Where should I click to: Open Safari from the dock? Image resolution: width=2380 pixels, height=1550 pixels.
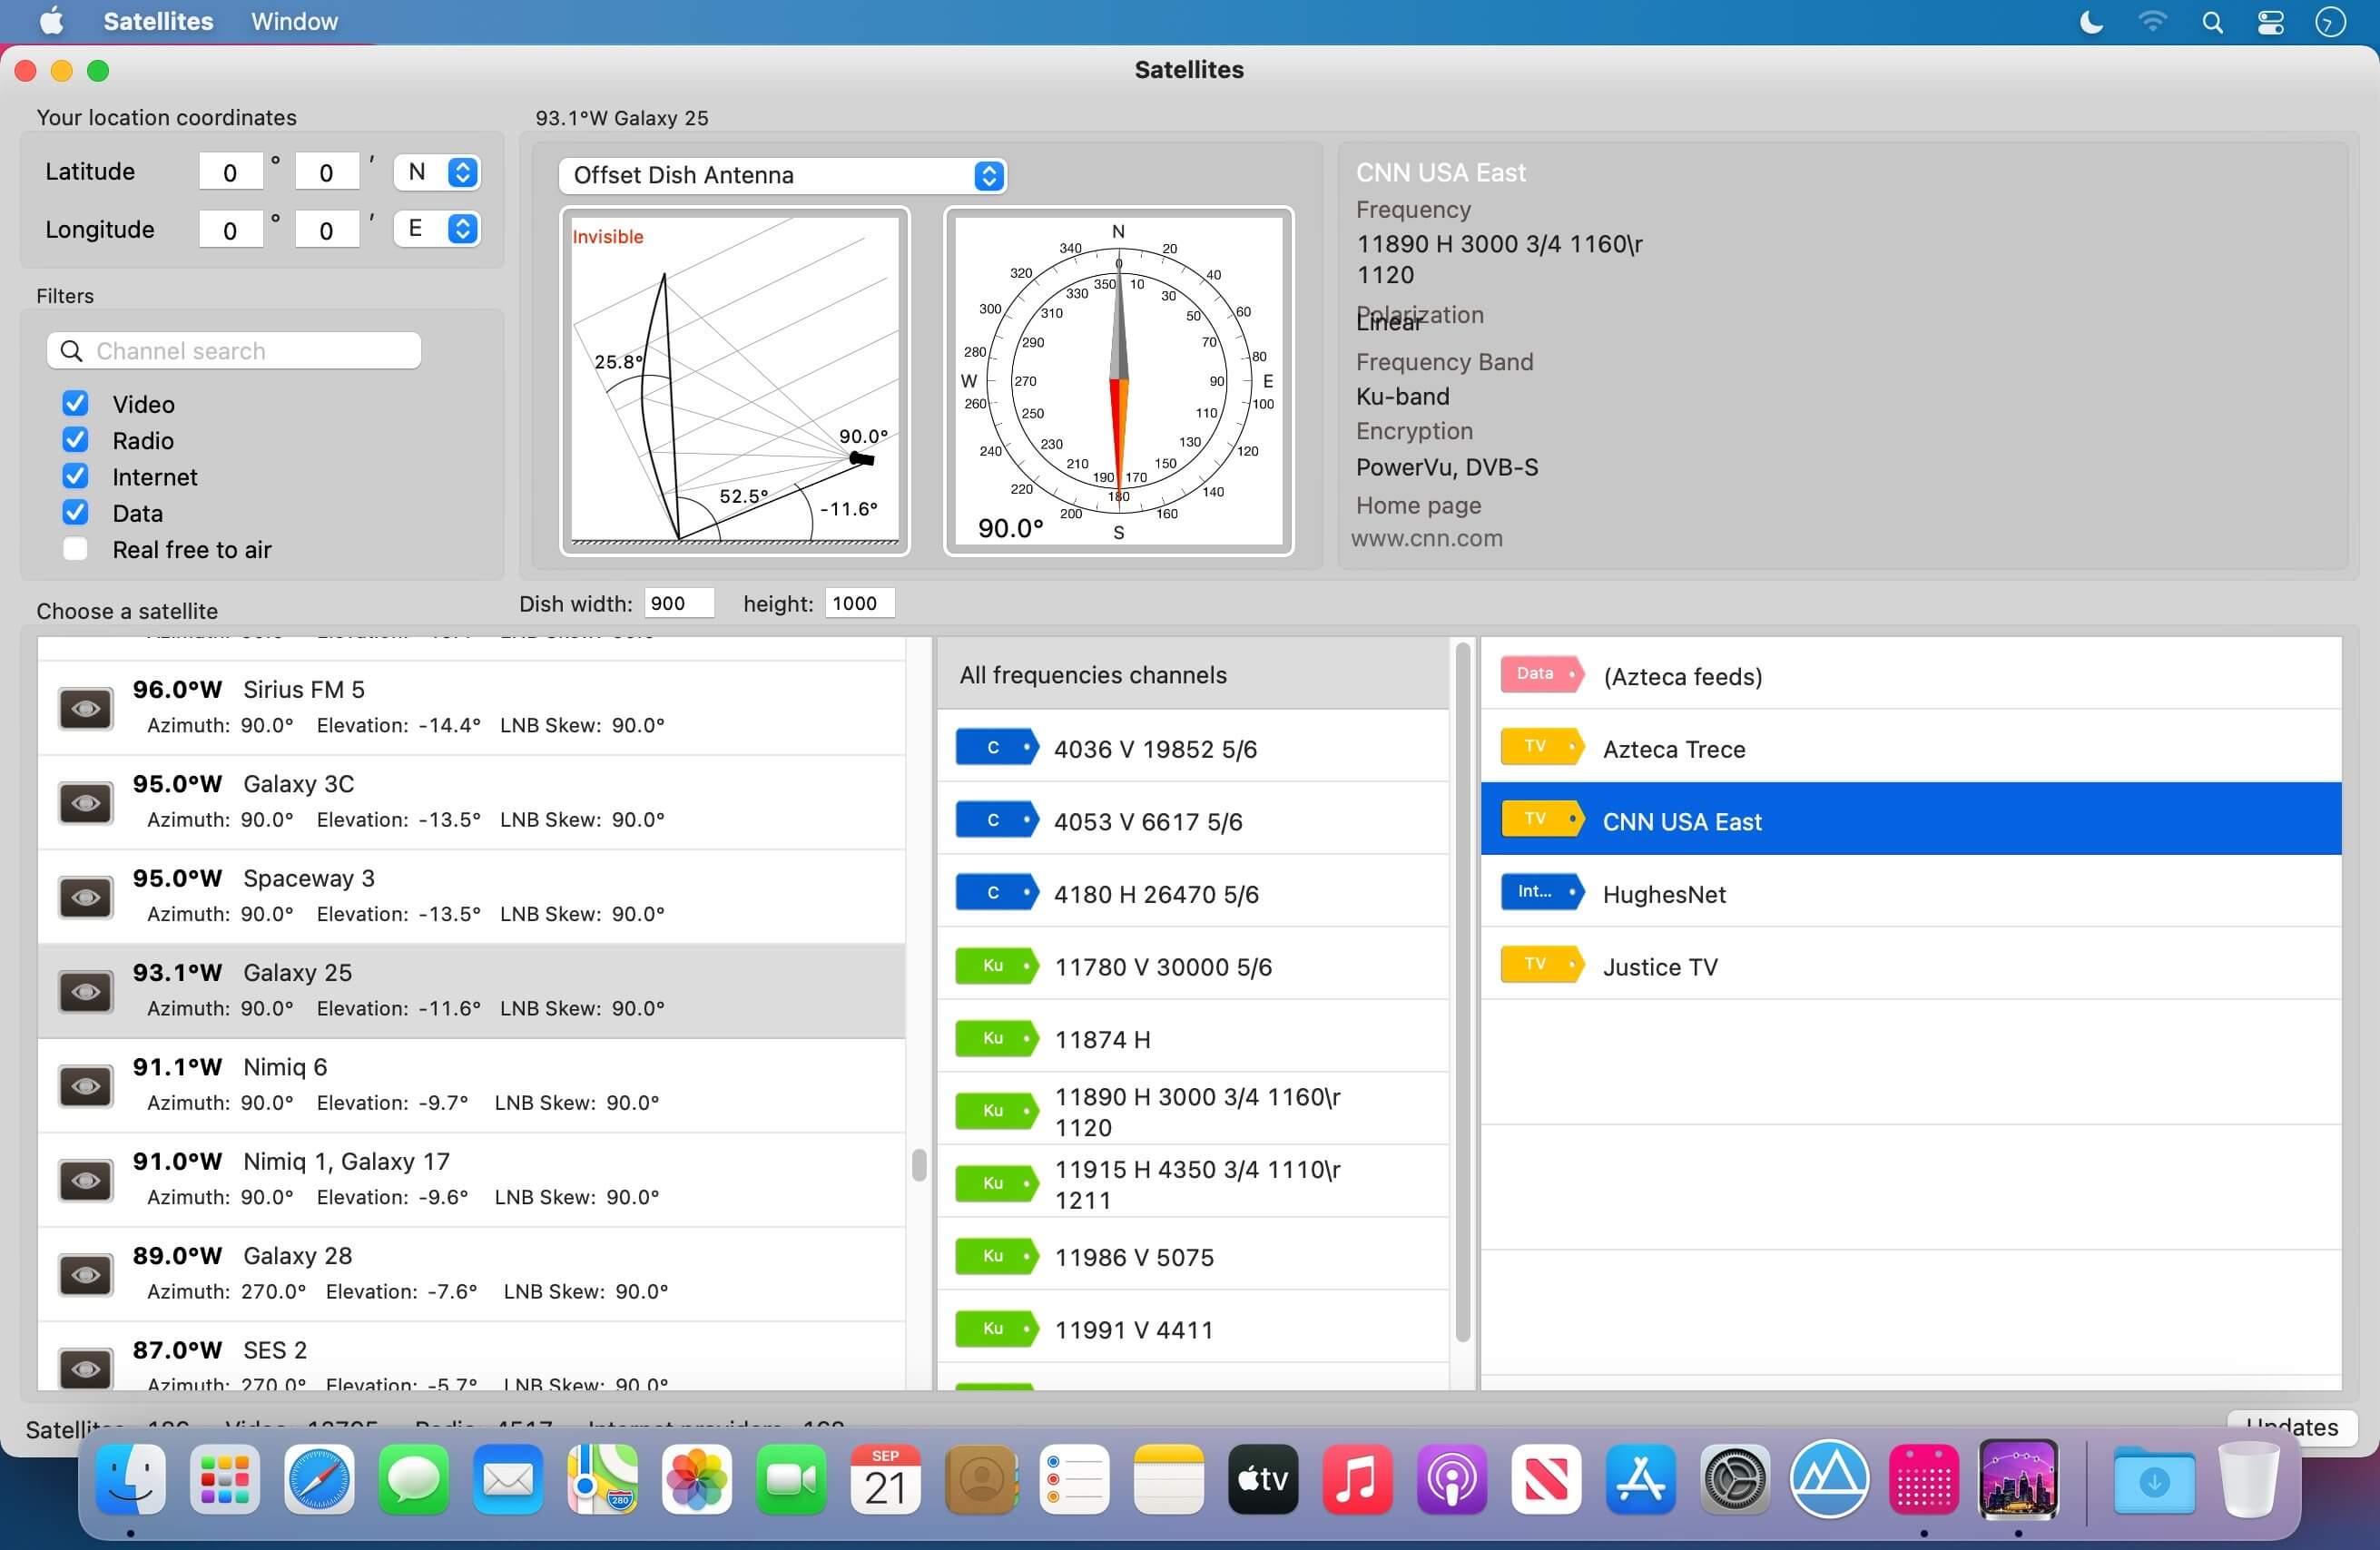click(319, 1479)
